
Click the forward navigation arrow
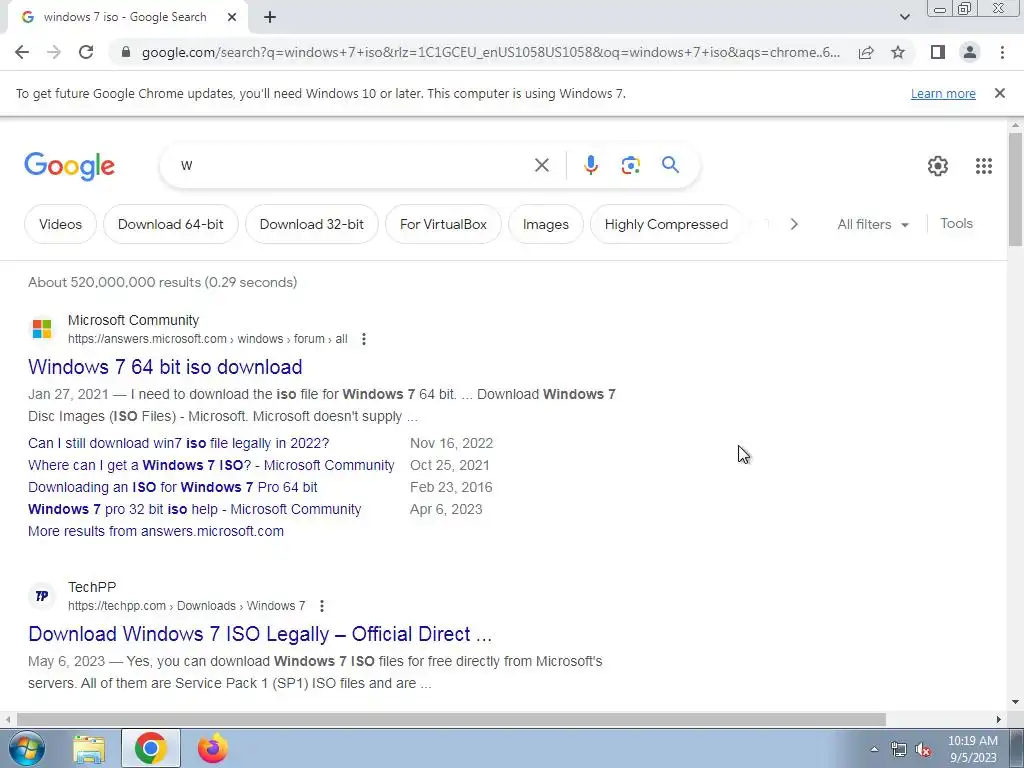coord(54,52)
